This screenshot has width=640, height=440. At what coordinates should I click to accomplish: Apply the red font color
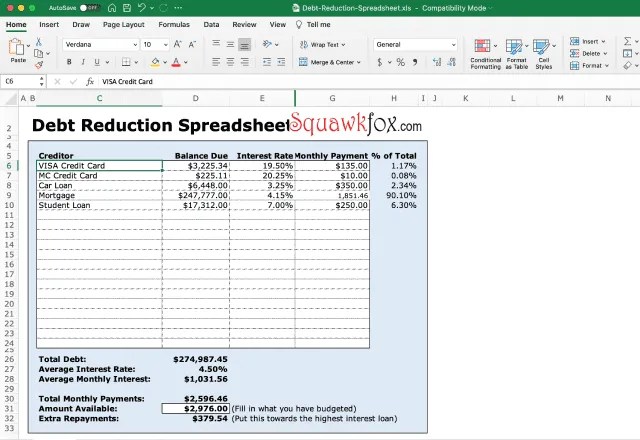[176, 62]
